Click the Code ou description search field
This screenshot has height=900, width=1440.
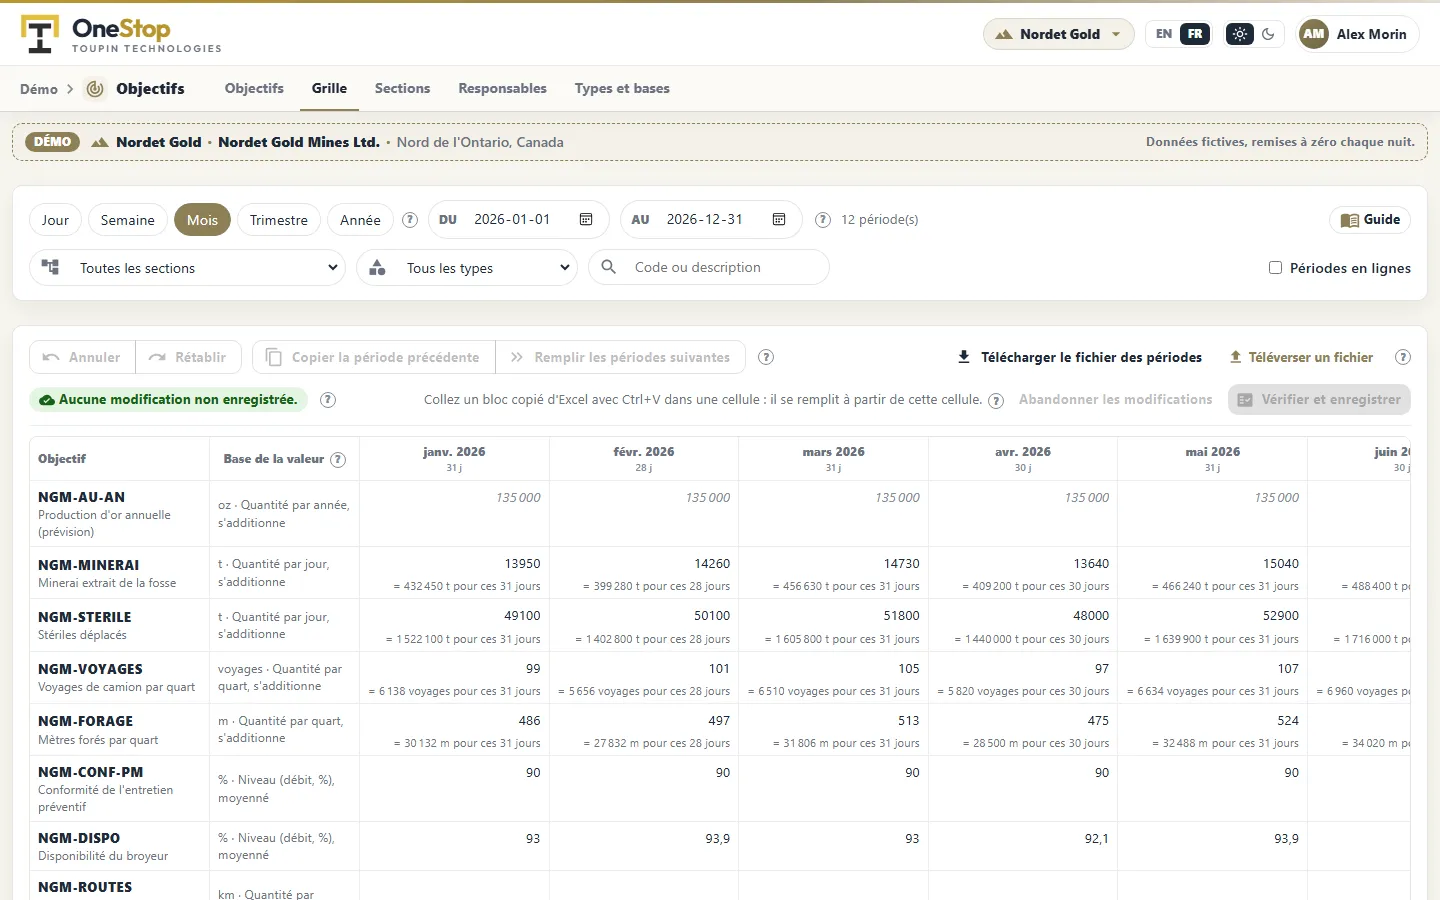pyautogui.click(x=709, y=267)
